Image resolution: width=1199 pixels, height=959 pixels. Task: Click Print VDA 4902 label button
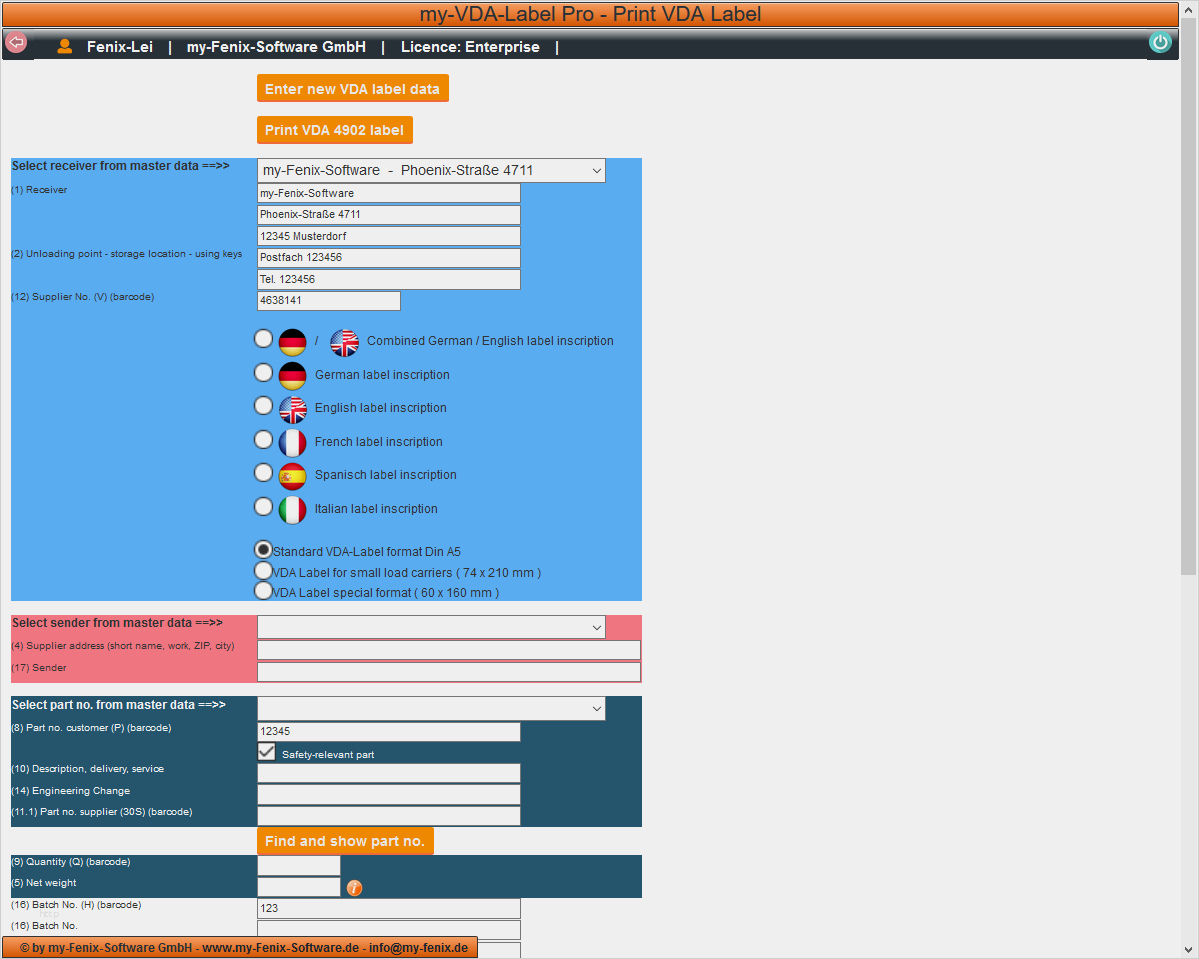pos(335,130)
